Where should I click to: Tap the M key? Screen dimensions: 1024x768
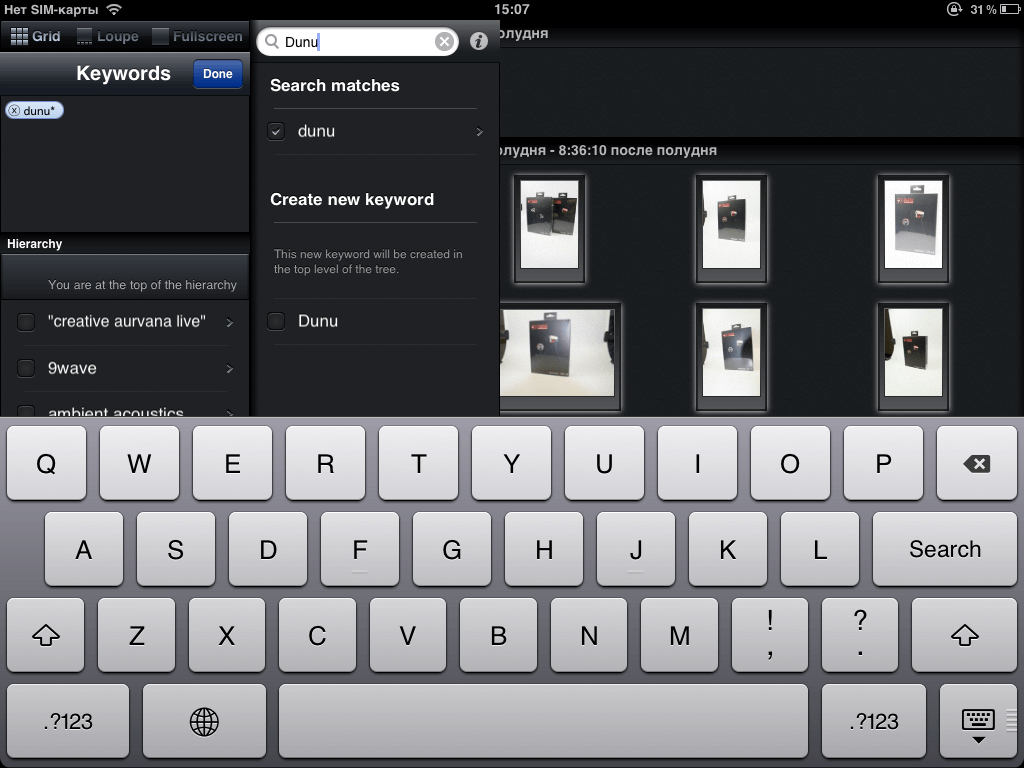679,635
